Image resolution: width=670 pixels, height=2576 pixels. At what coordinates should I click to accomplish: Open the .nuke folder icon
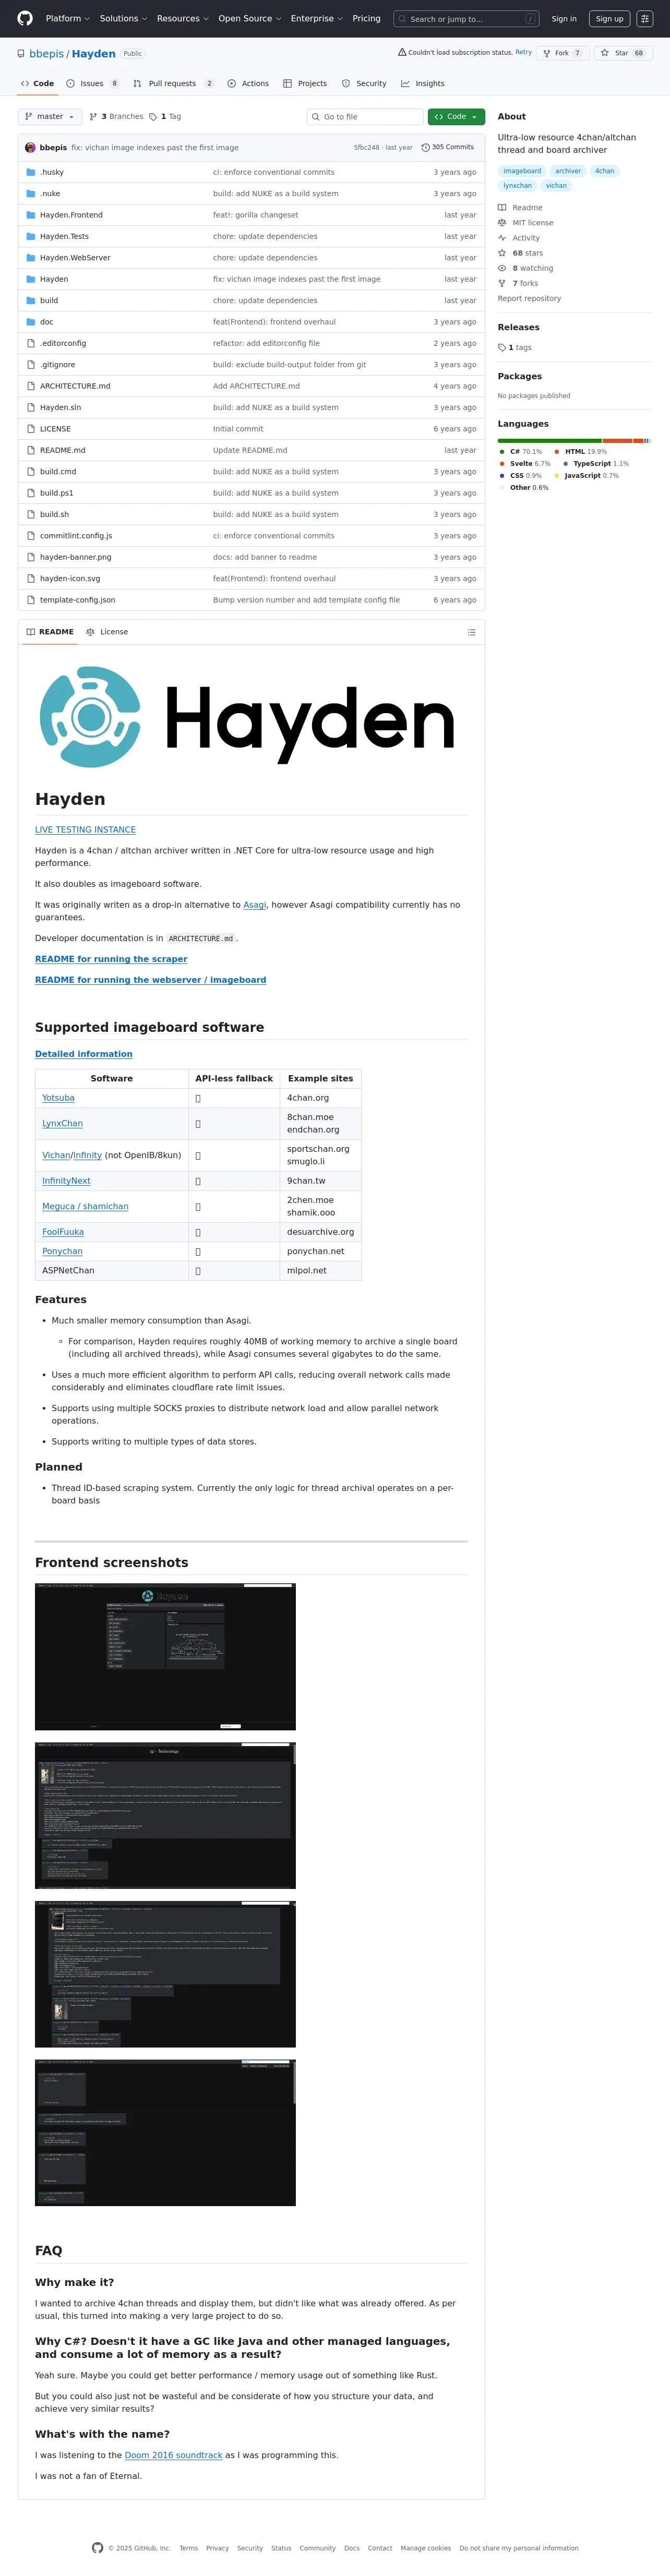click(31, 194)
